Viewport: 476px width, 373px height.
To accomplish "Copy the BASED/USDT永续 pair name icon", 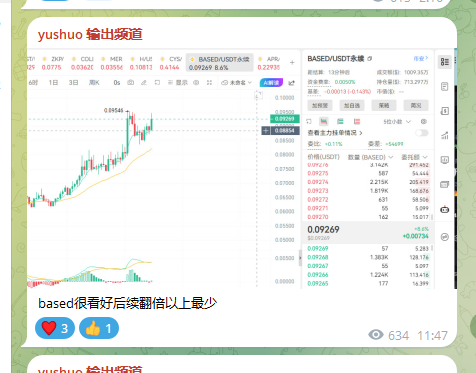I will click(x=370, y=59).
